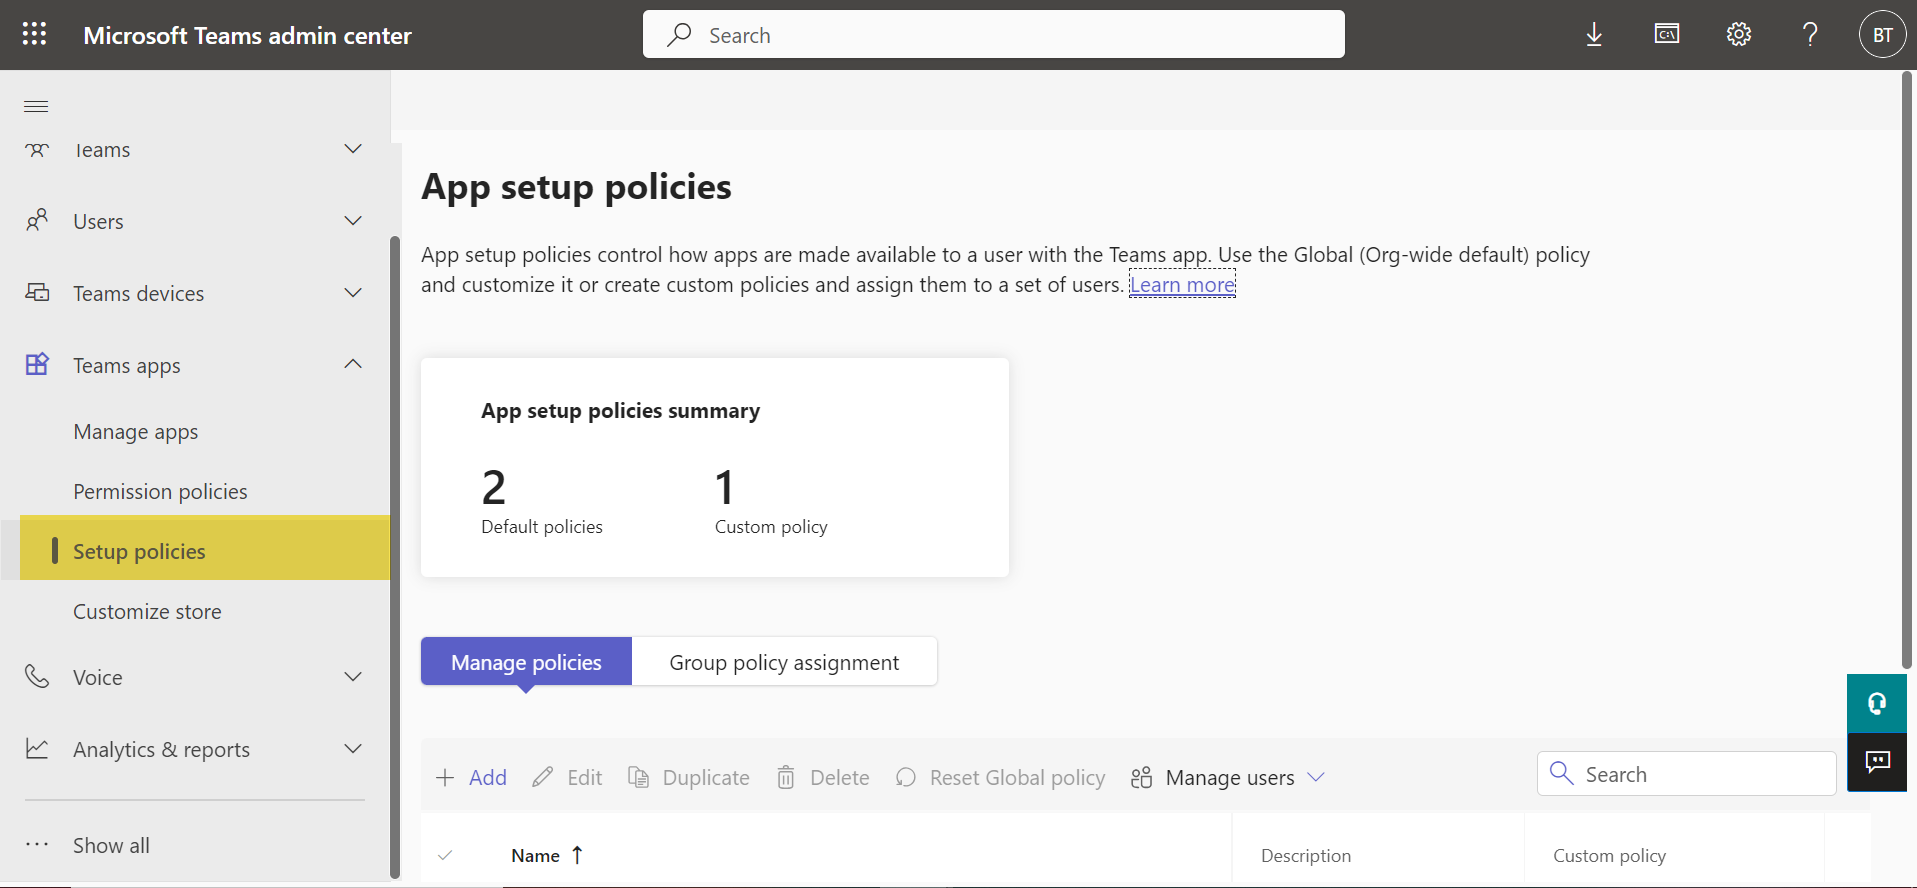This screenshot has height=888, width=1917.
Task: Click the magnifier icon in policies search
Action: [x=1561, y=773]
